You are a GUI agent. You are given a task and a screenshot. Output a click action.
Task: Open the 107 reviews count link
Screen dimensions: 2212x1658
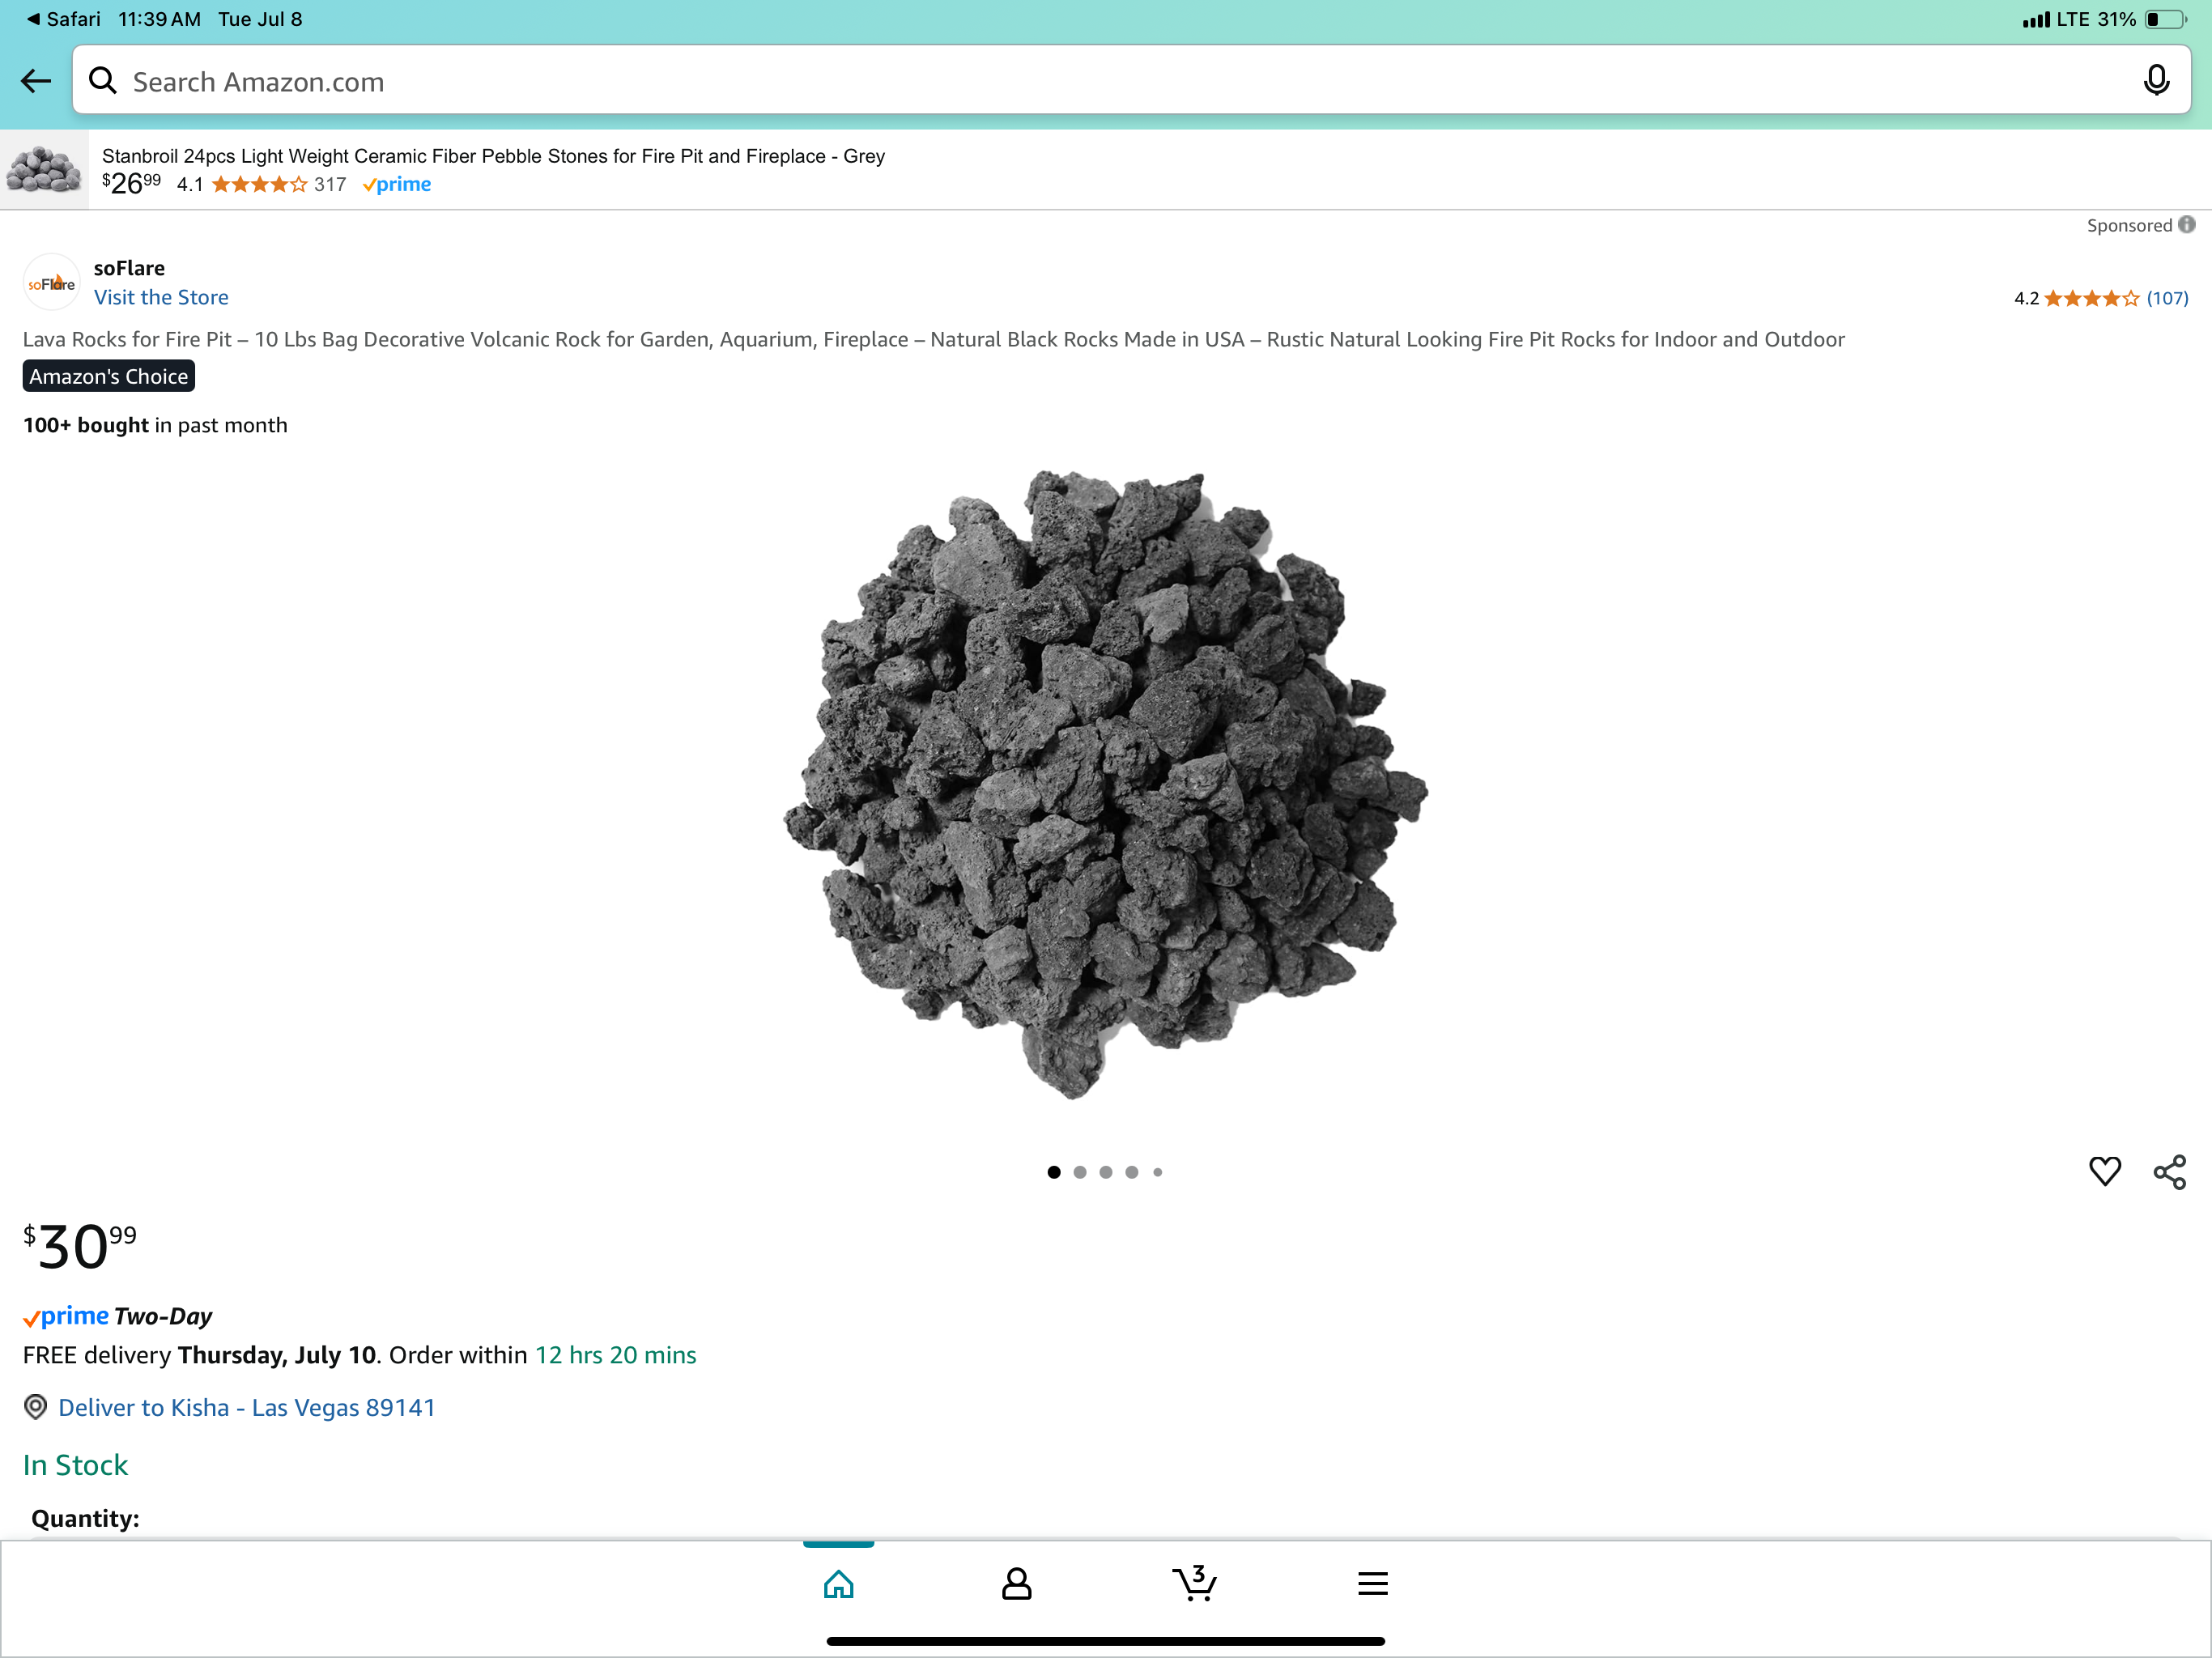tap(2167, 298)
